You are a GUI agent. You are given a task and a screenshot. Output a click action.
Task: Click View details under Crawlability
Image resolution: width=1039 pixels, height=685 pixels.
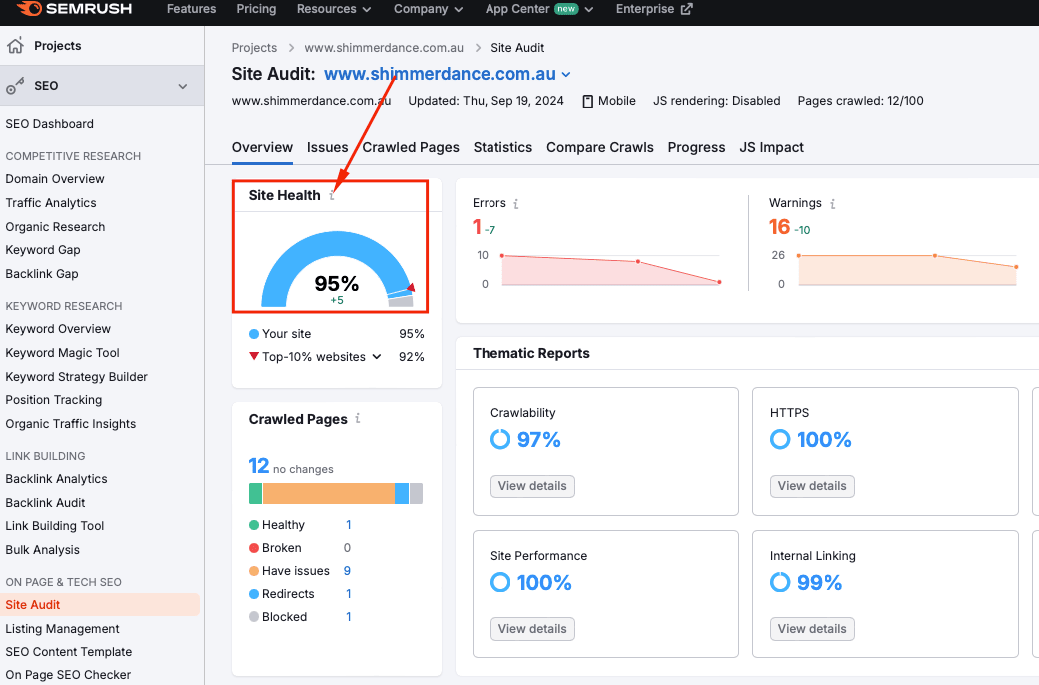[x=532, y=486]
